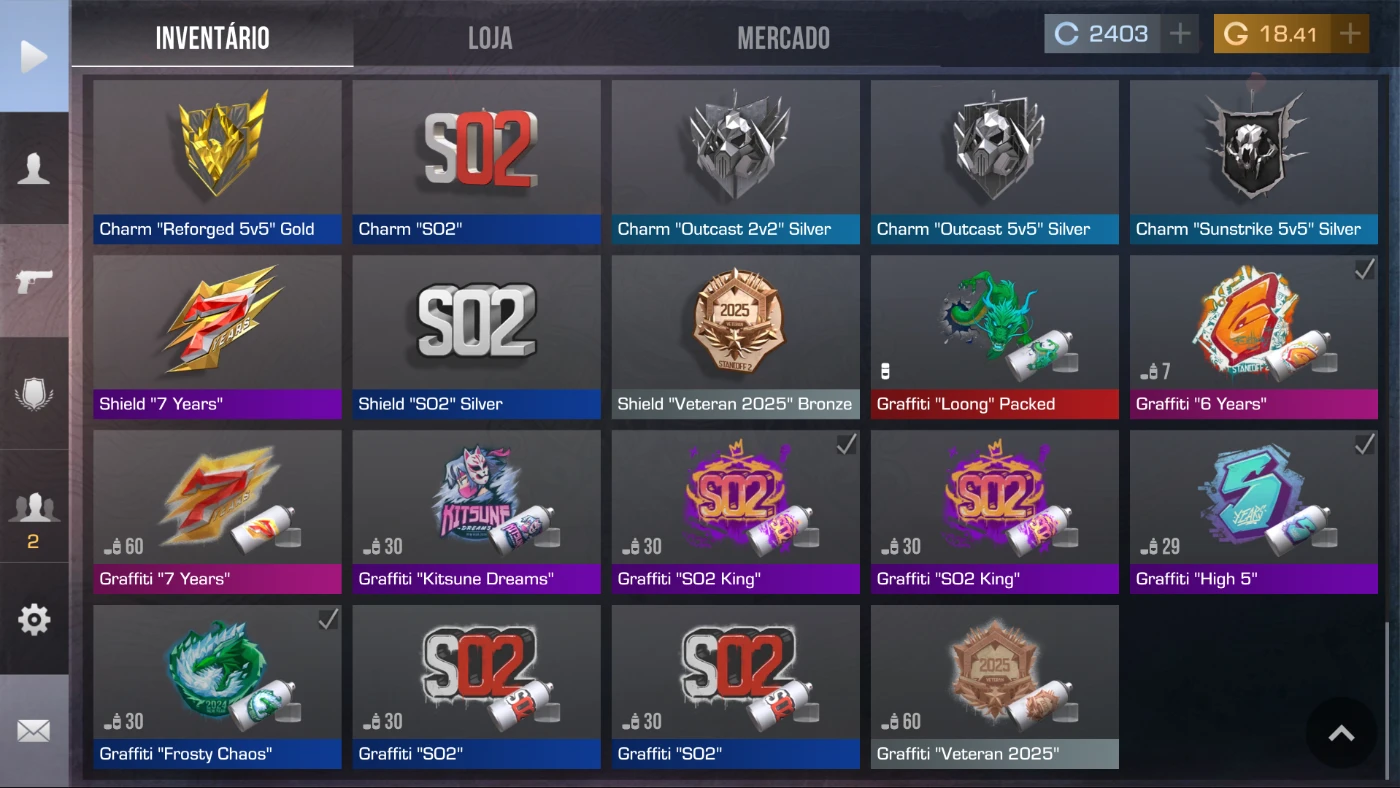Image resolution: width=1400 pixels, height=788 pixels.
Task: Toggle checkmark on Graffiti "Frosty Chaos"
Action: (x=328, y=620)
